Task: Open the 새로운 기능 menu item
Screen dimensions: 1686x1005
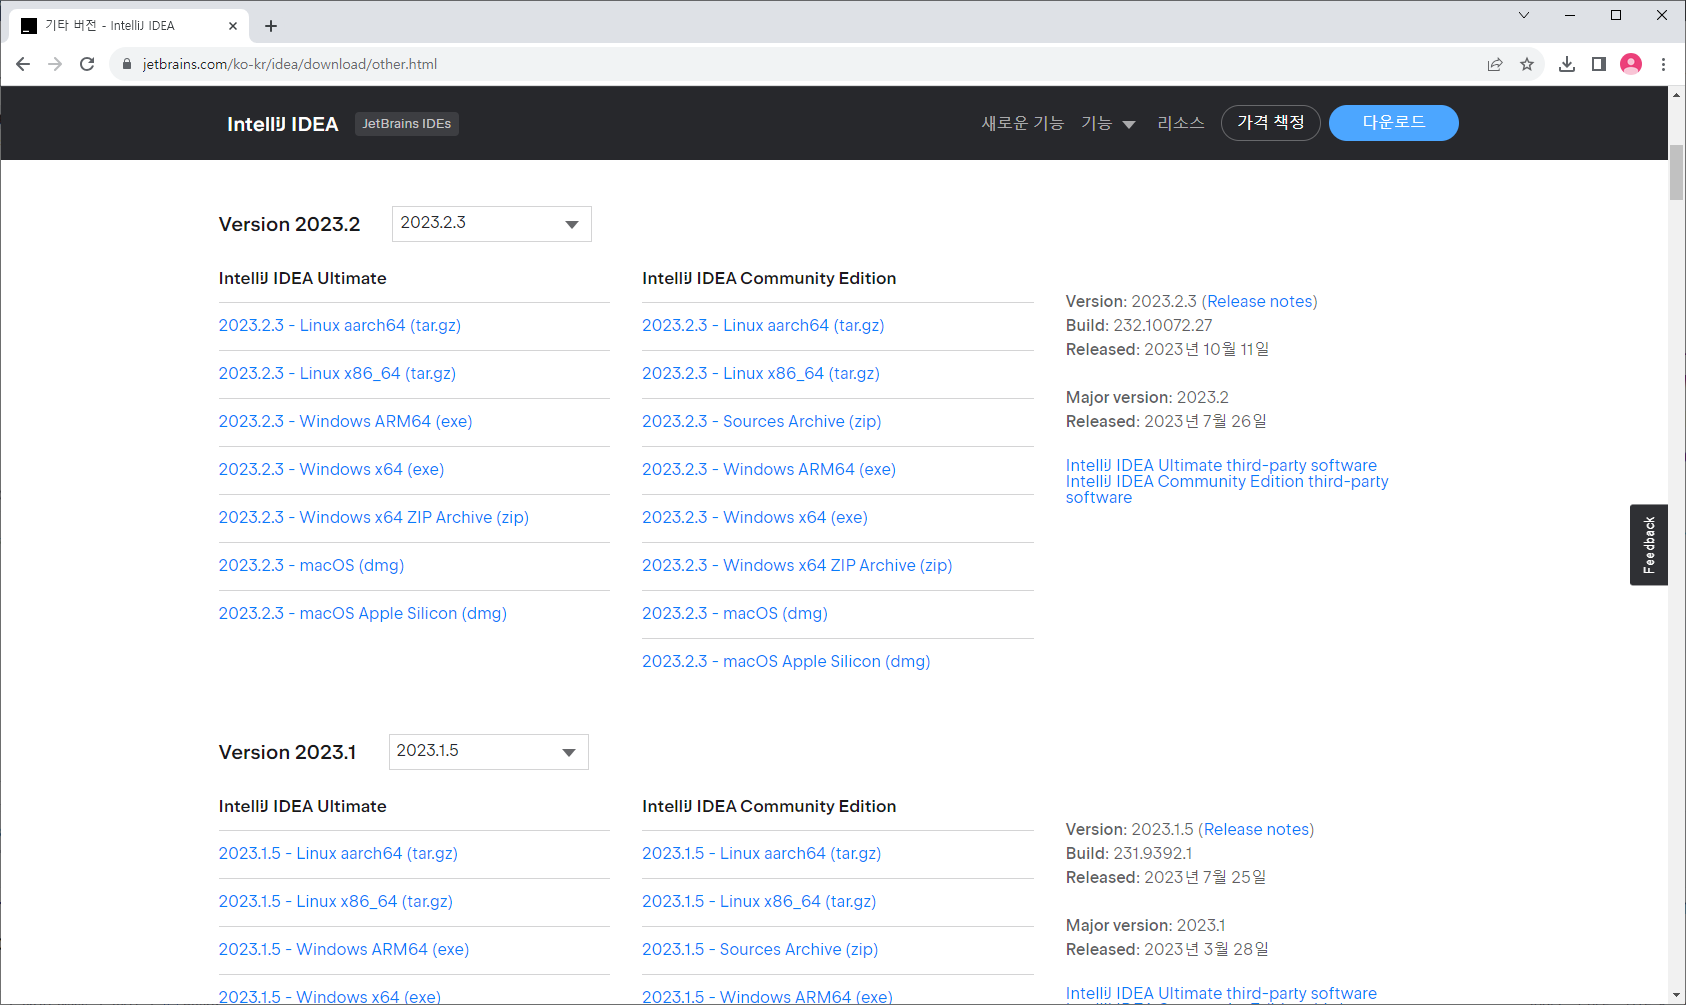Action: [x=1022, y=123]
